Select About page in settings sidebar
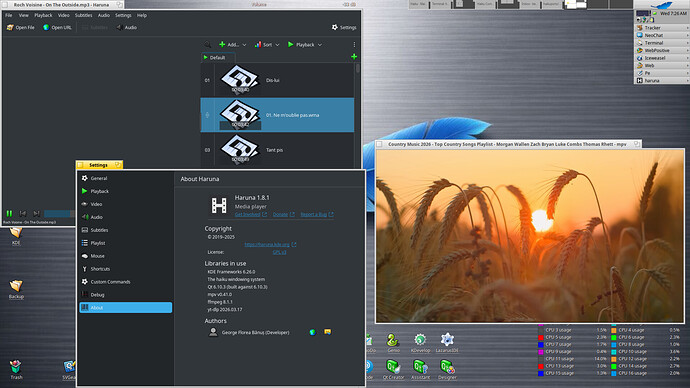The image size is (690, 388). [125, 307]
